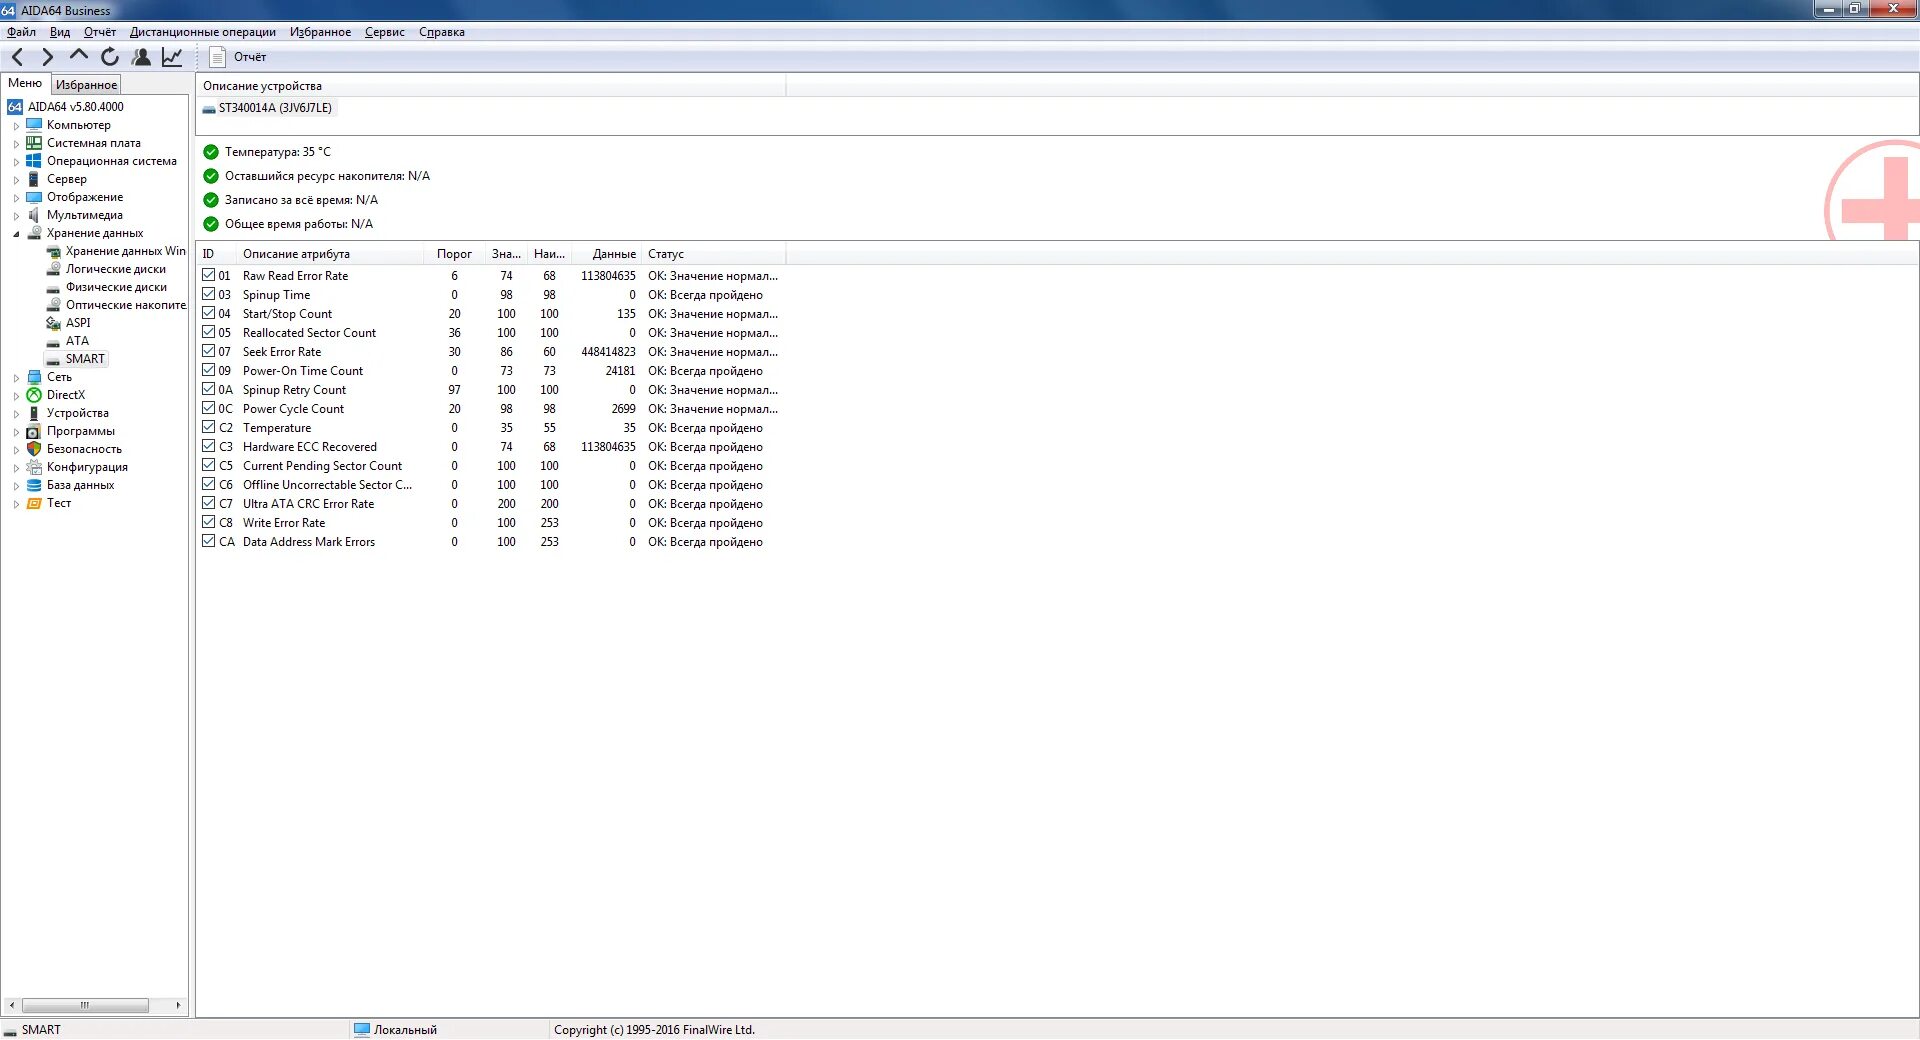
Task: Expand the Тест tree node
Action: pos(16,504)
